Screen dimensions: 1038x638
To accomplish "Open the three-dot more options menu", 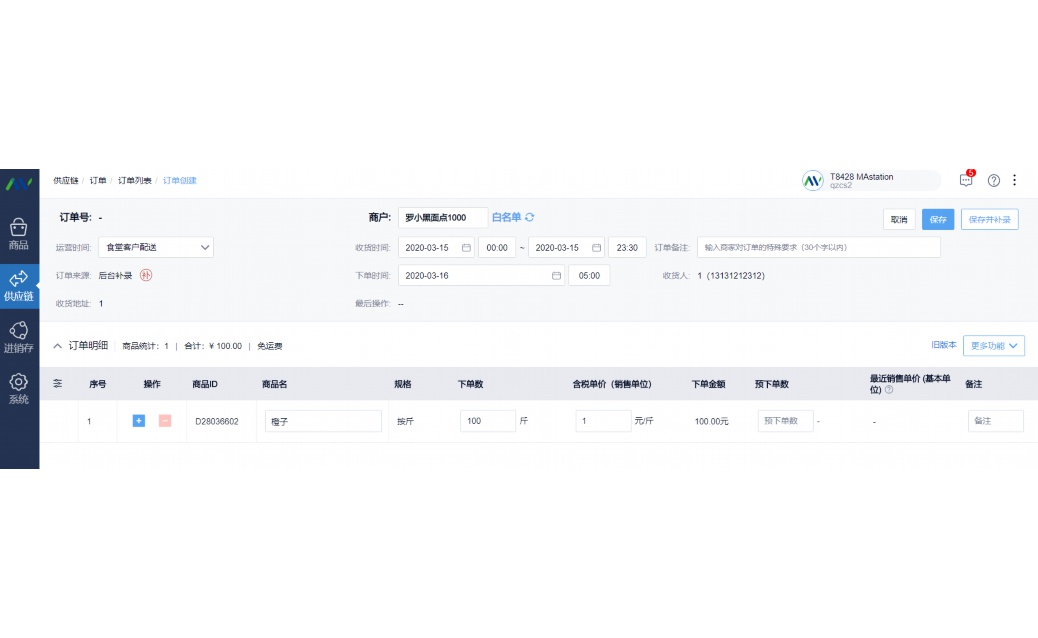I will click(x=1015, y=181).
